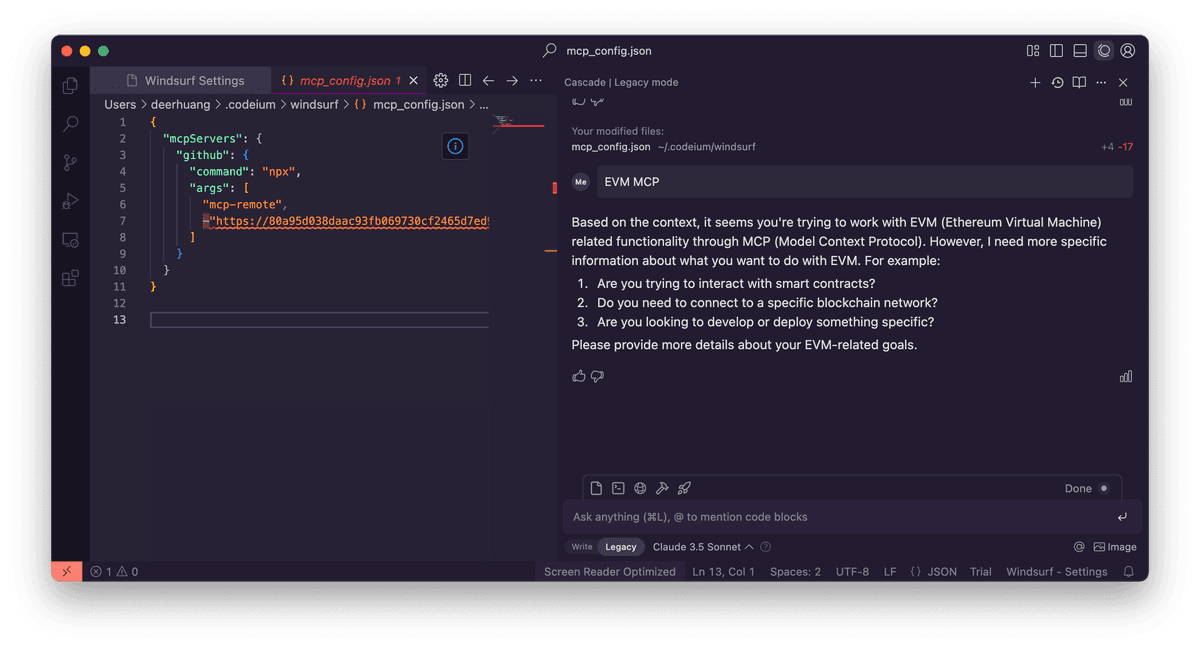This screenshot has width=1200, height=649.
Task: Open the Cascade AI panel icon
Action: (1103, 50)
